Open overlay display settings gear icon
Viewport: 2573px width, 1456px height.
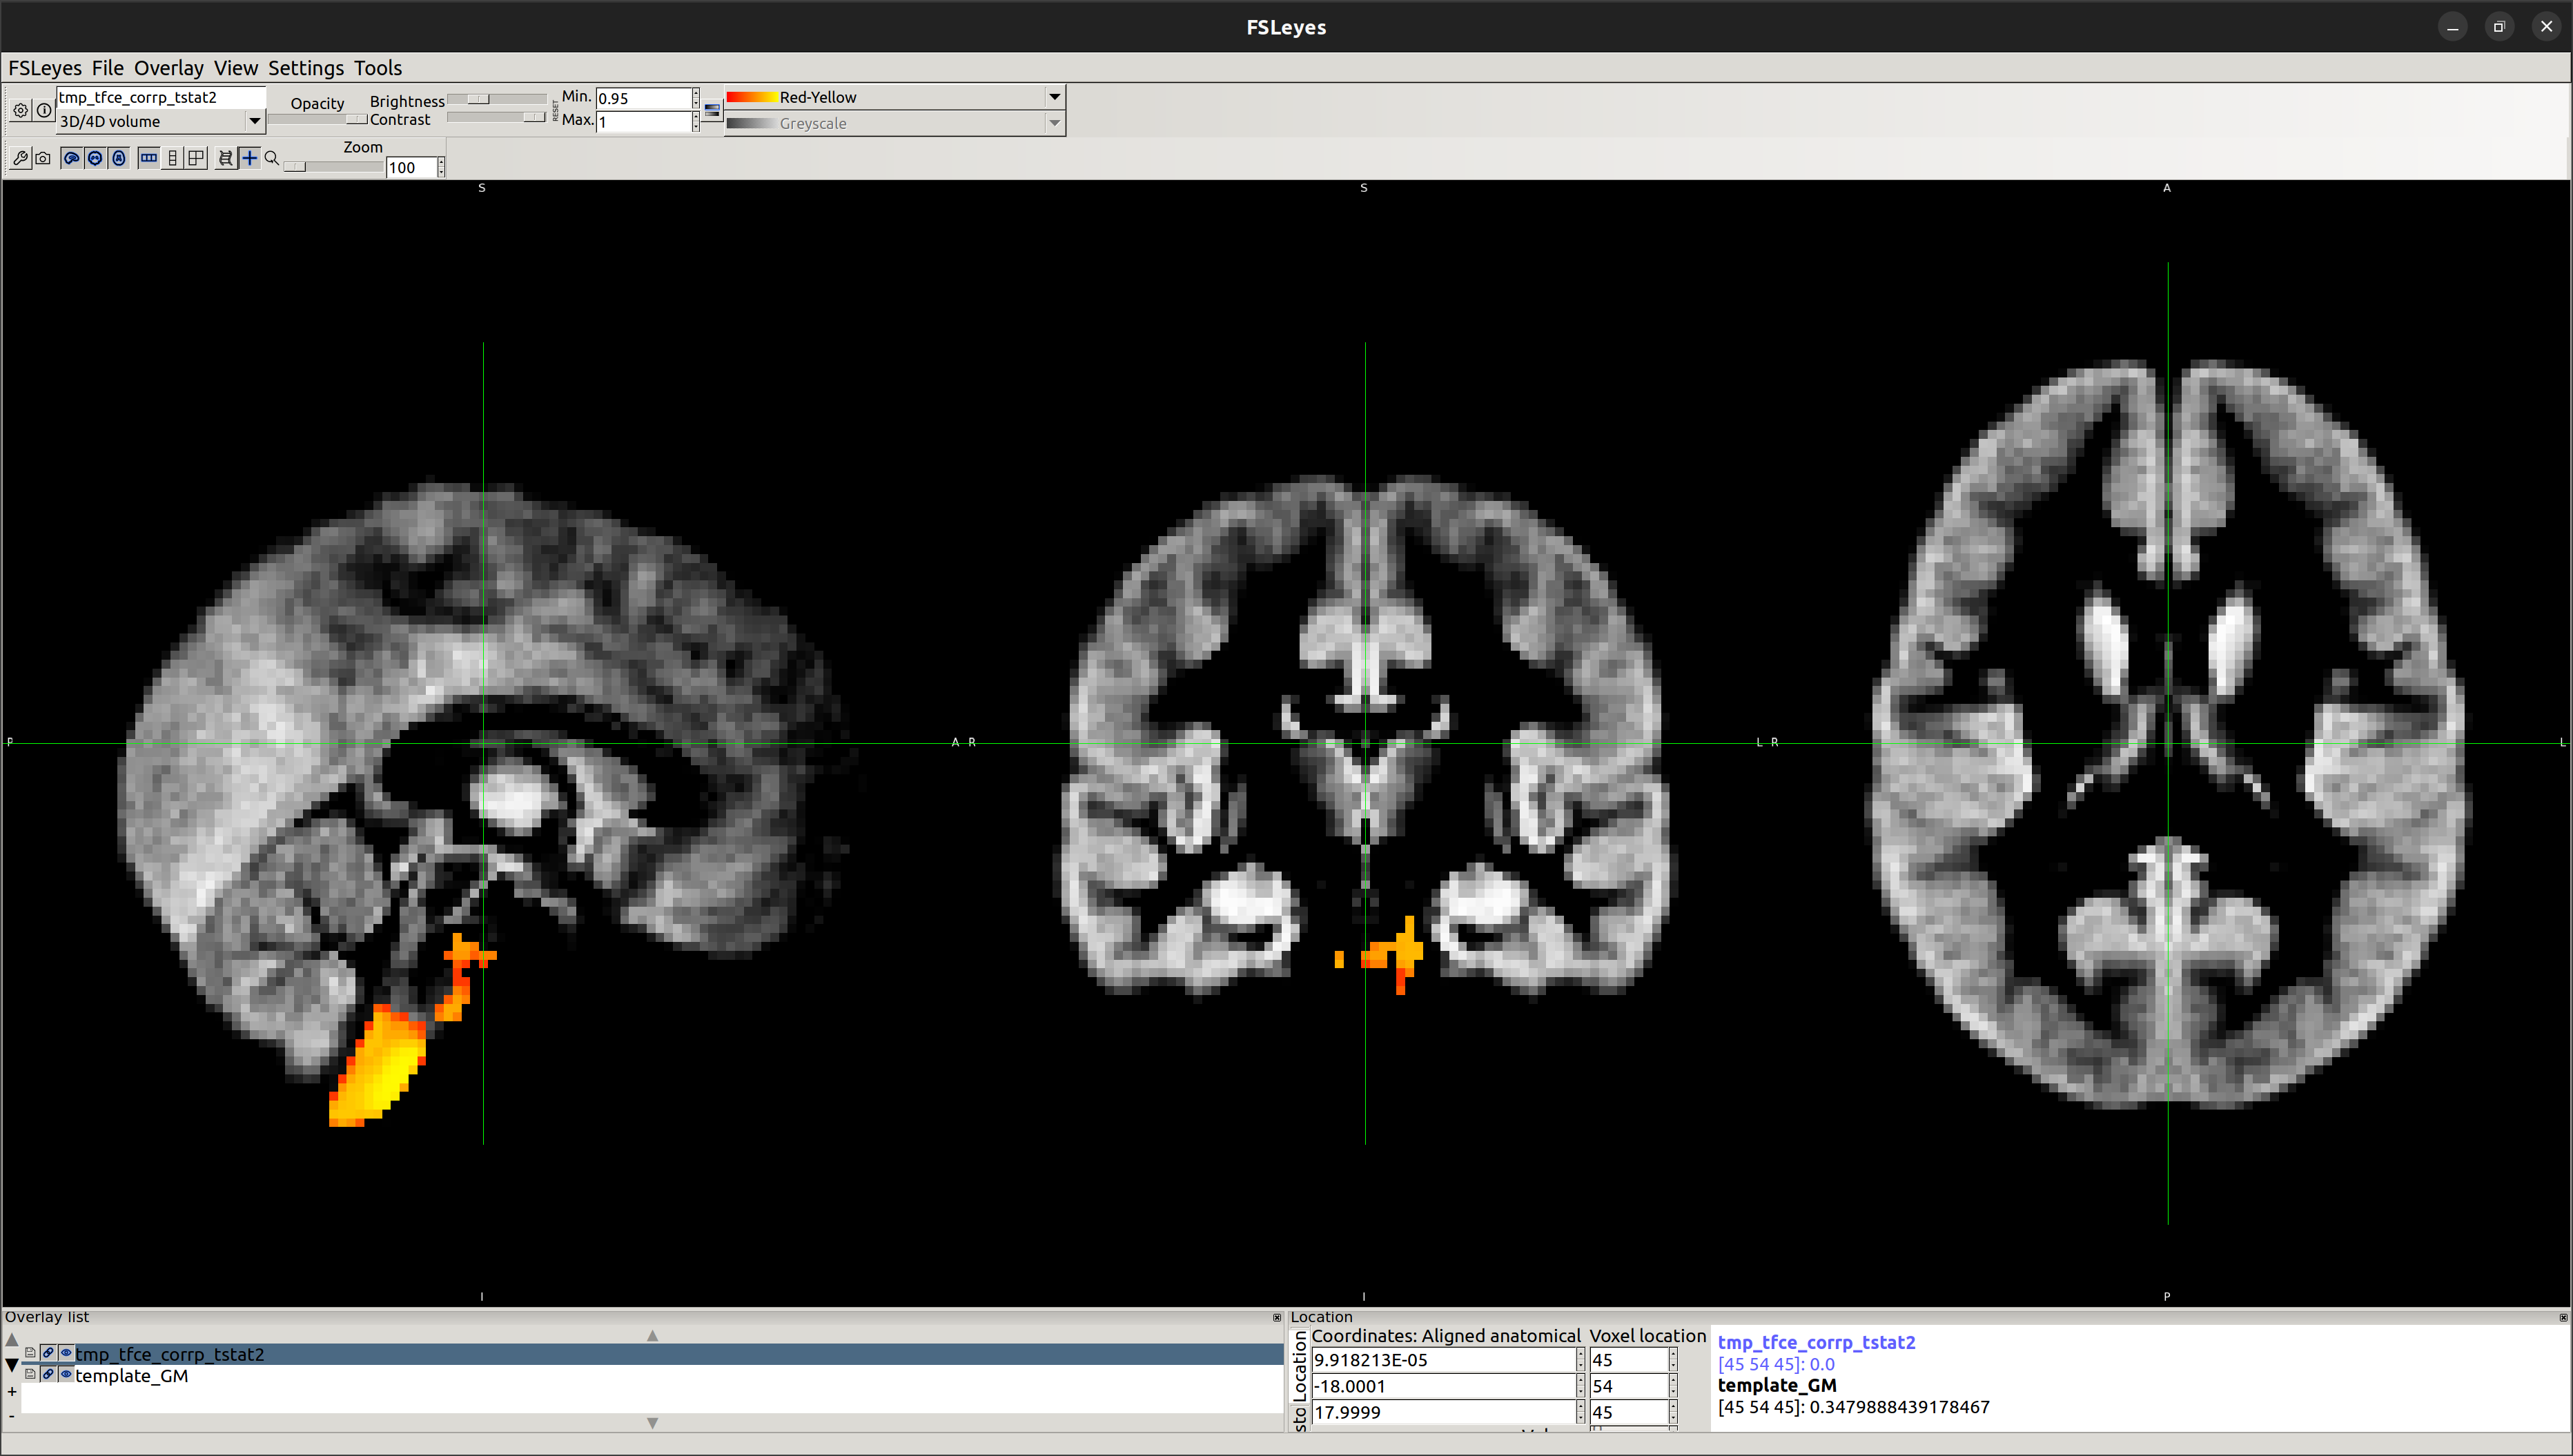click(x=20, y=110)
